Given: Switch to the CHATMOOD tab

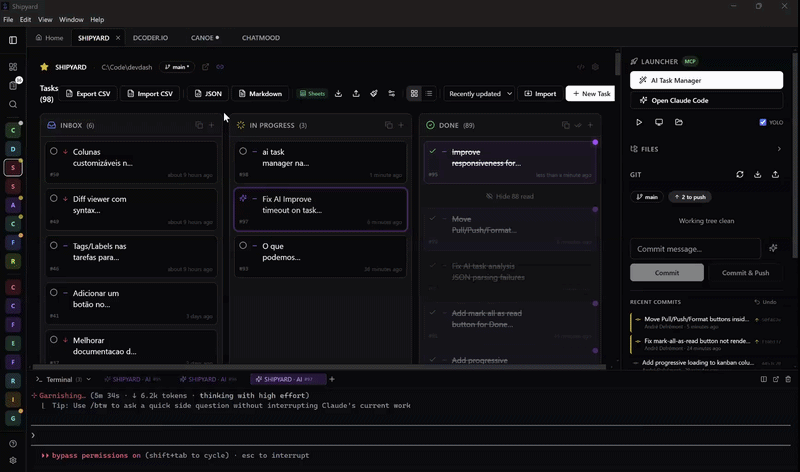Looking at the screenshot, I should point(261,38).
